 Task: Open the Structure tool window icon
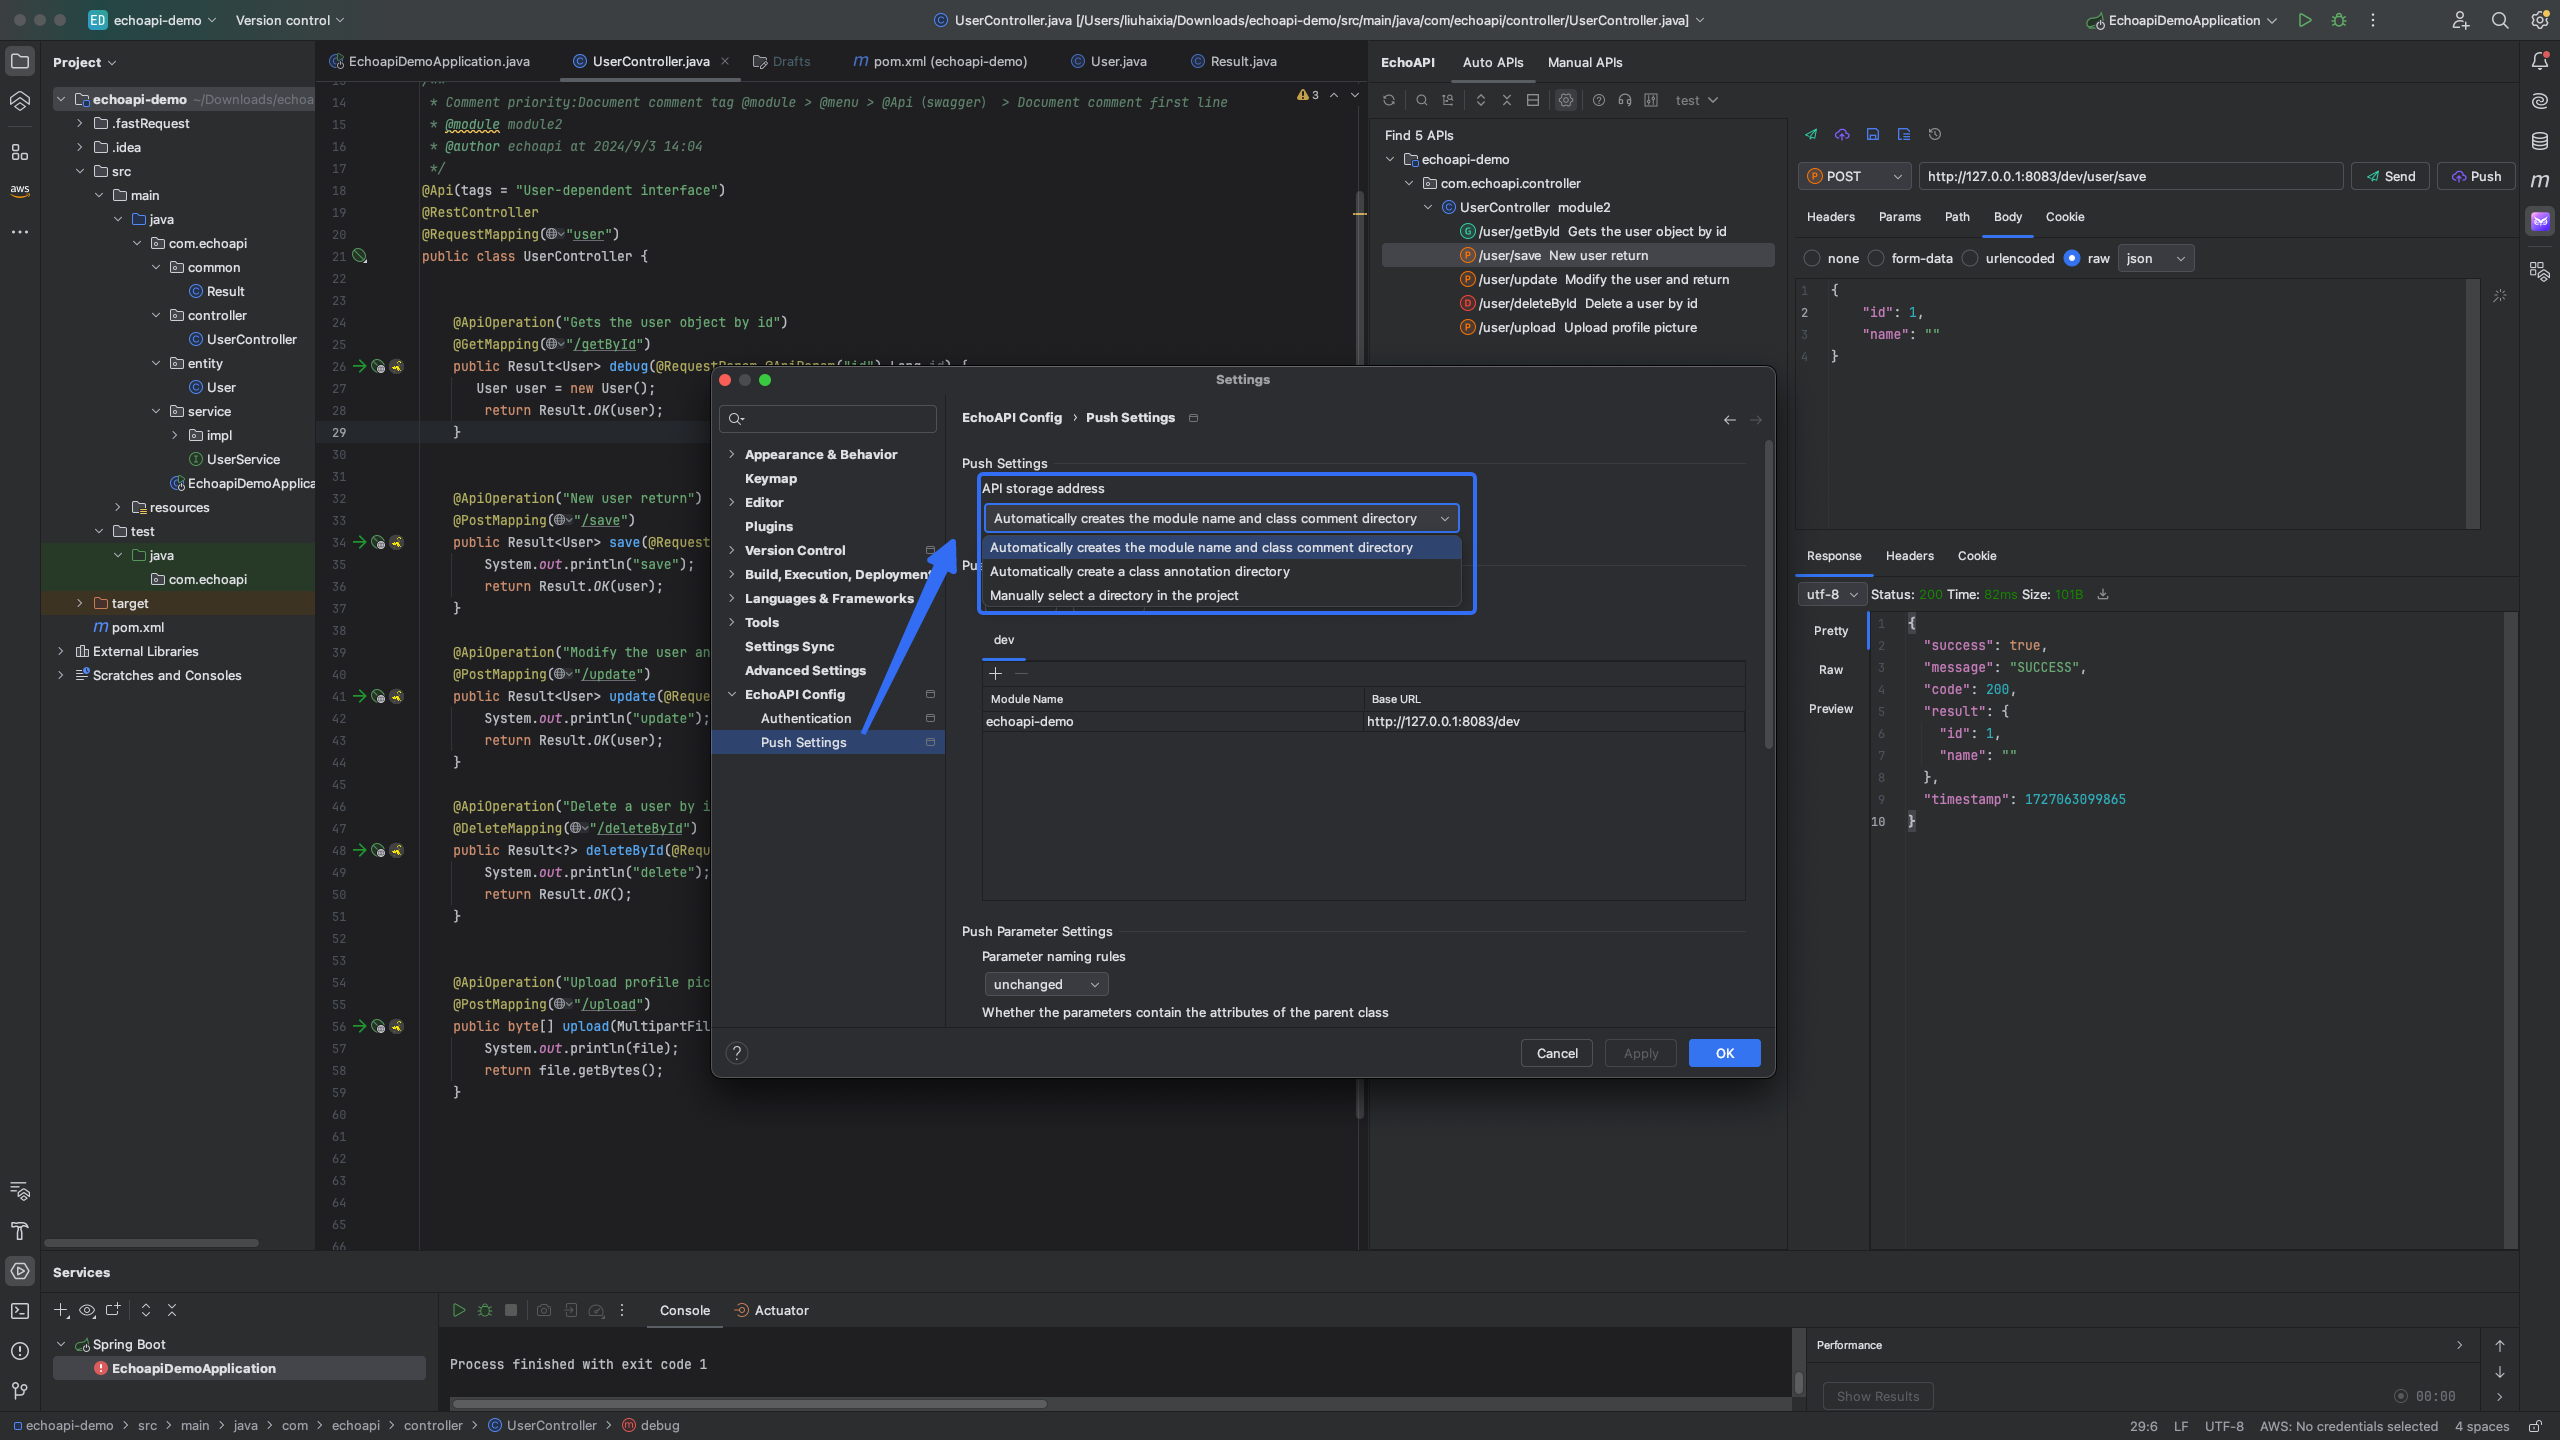[20, 152]
